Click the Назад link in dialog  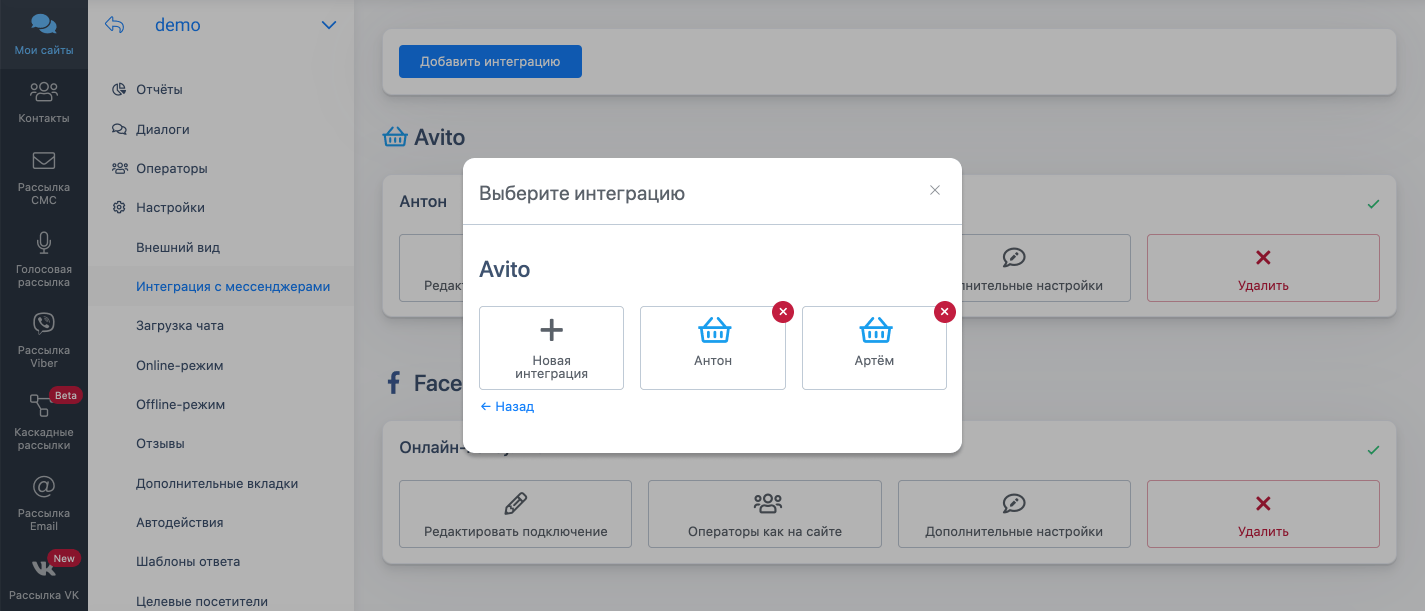(x=507, y=407)
